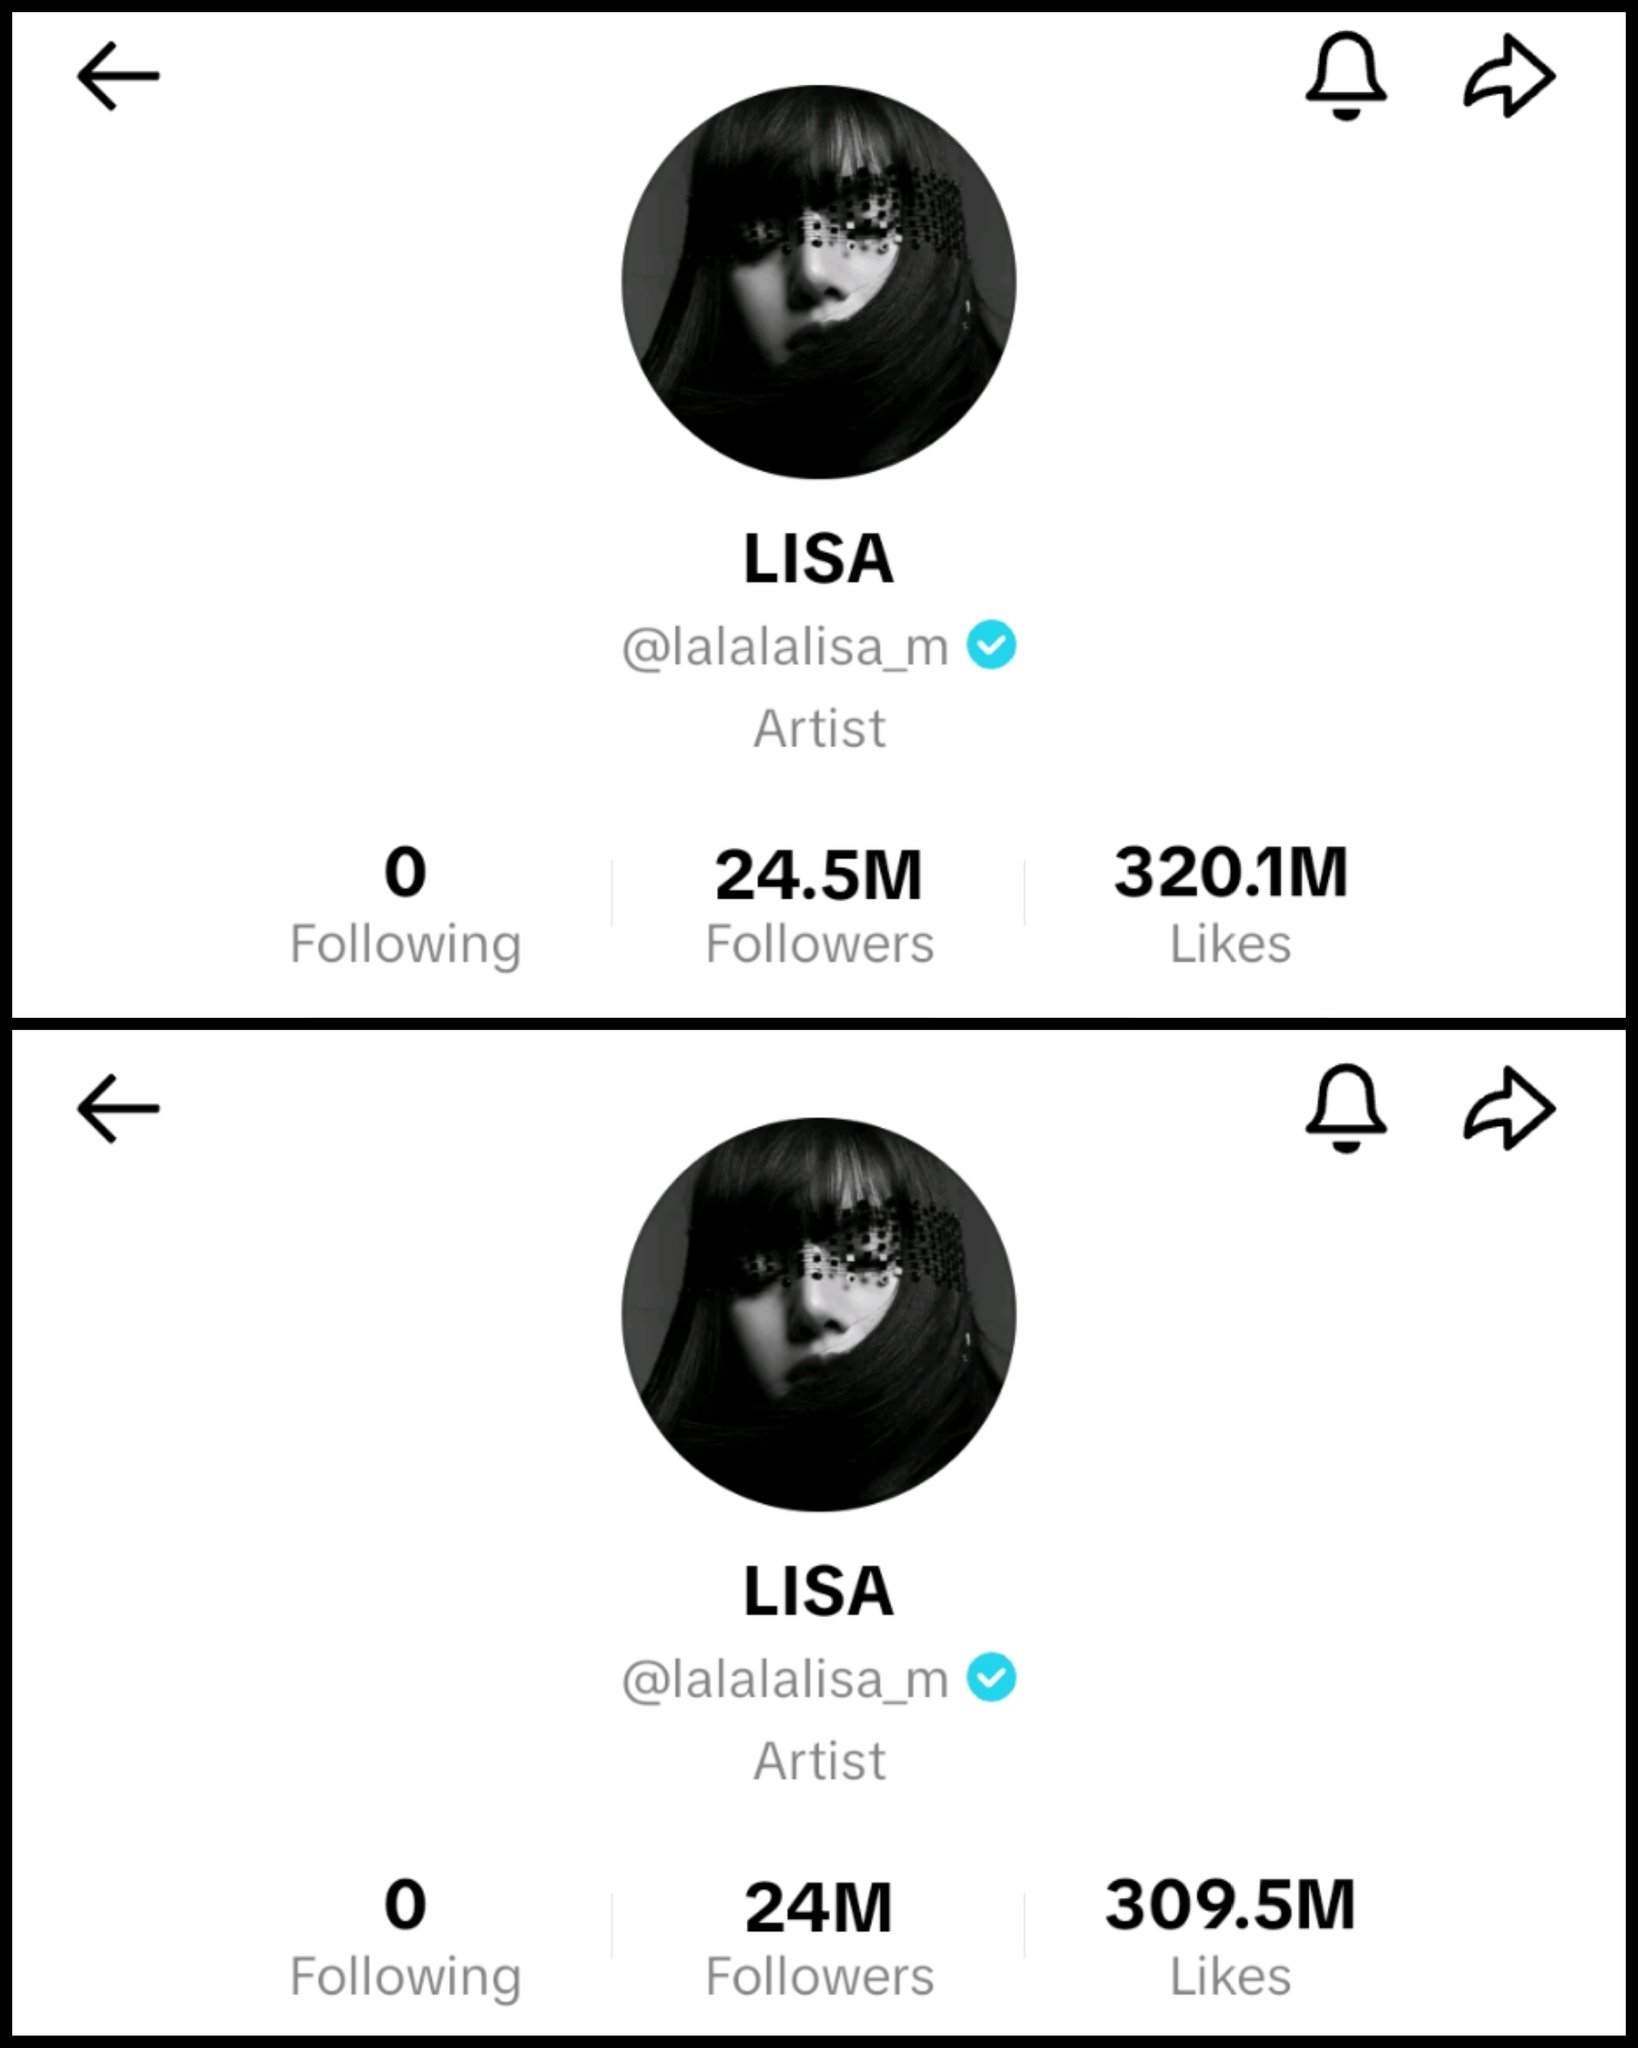Tap the notification bell in bottom profile

[x=1346, y=1108]
